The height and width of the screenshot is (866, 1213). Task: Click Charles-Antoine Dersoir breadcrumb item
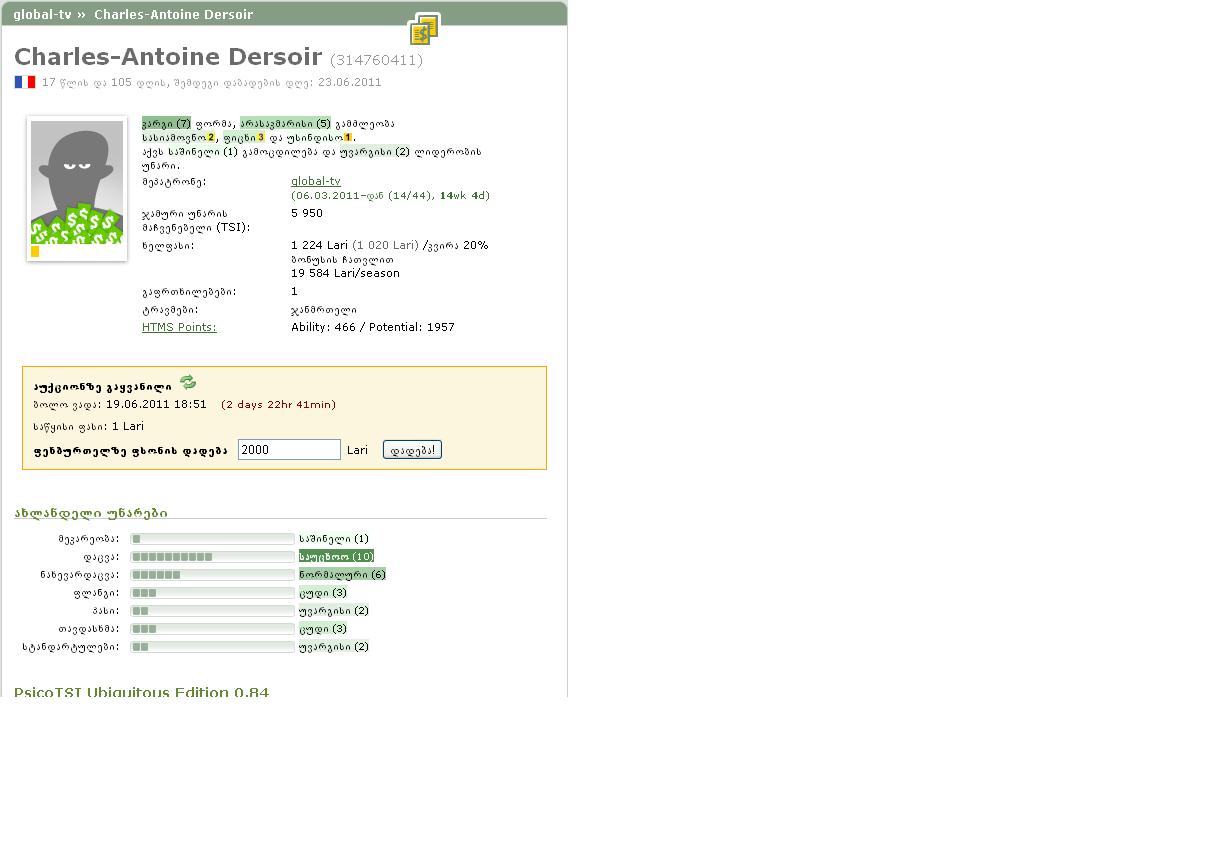173,15
